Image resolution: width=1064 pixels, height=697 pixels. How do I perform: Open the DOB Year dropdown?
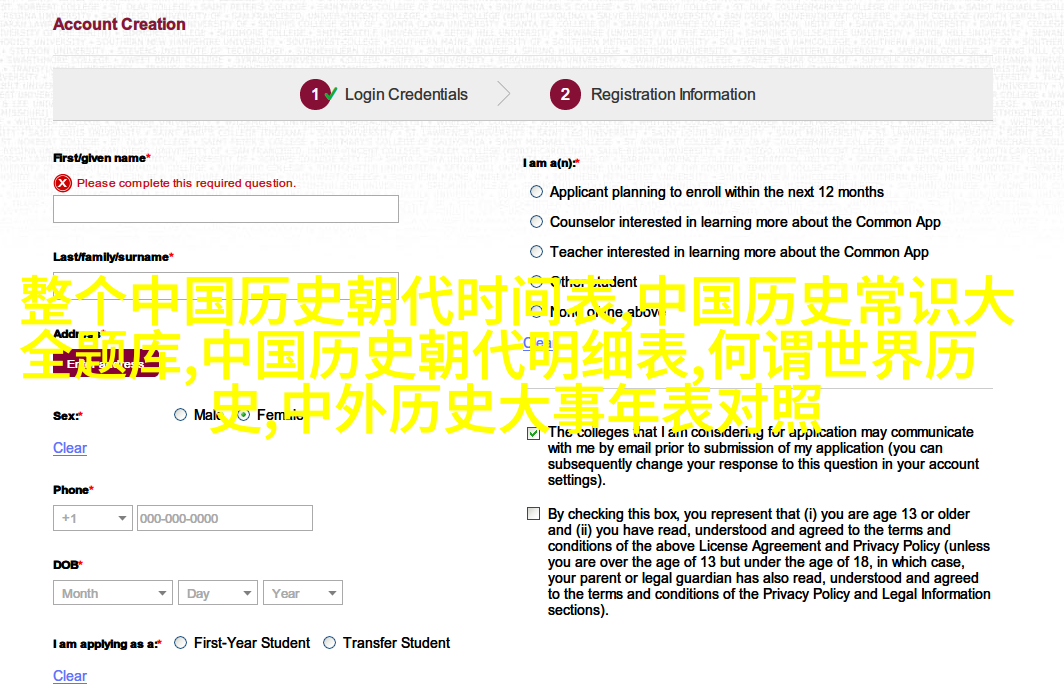(x=303, y=592)
